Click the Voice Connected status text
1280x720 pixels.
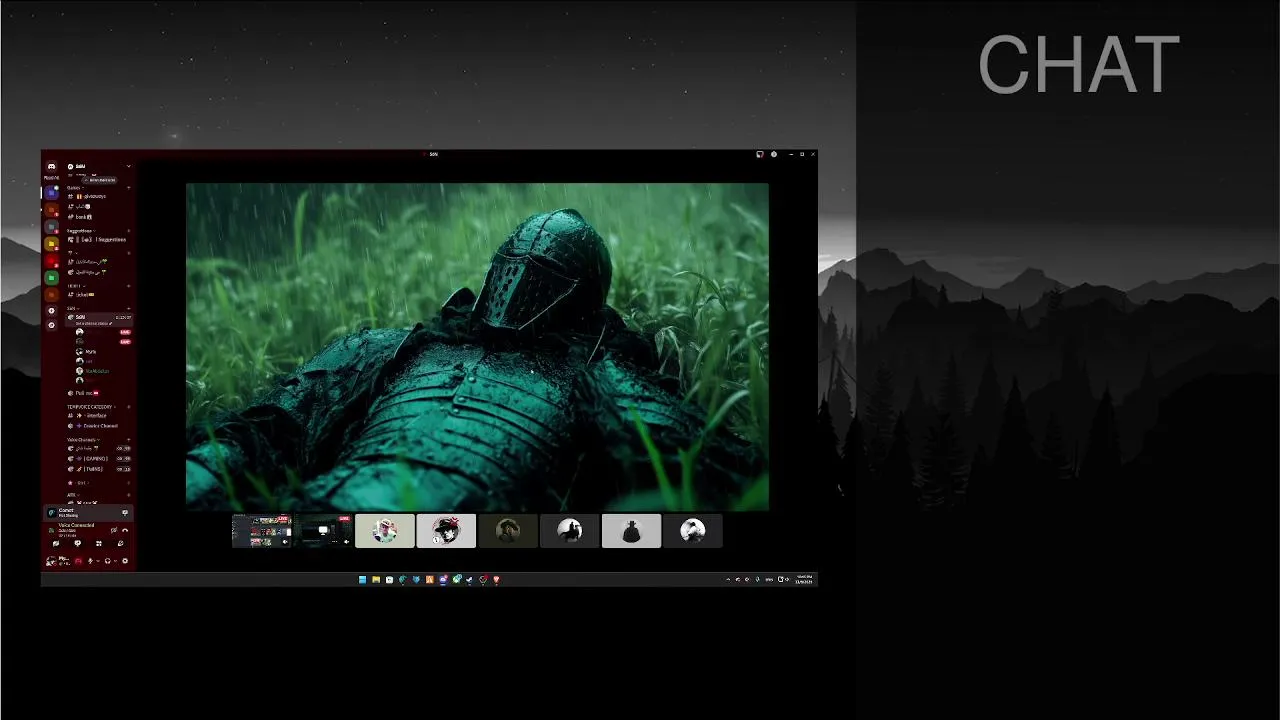pyautogui.click(x=77, y=525)
